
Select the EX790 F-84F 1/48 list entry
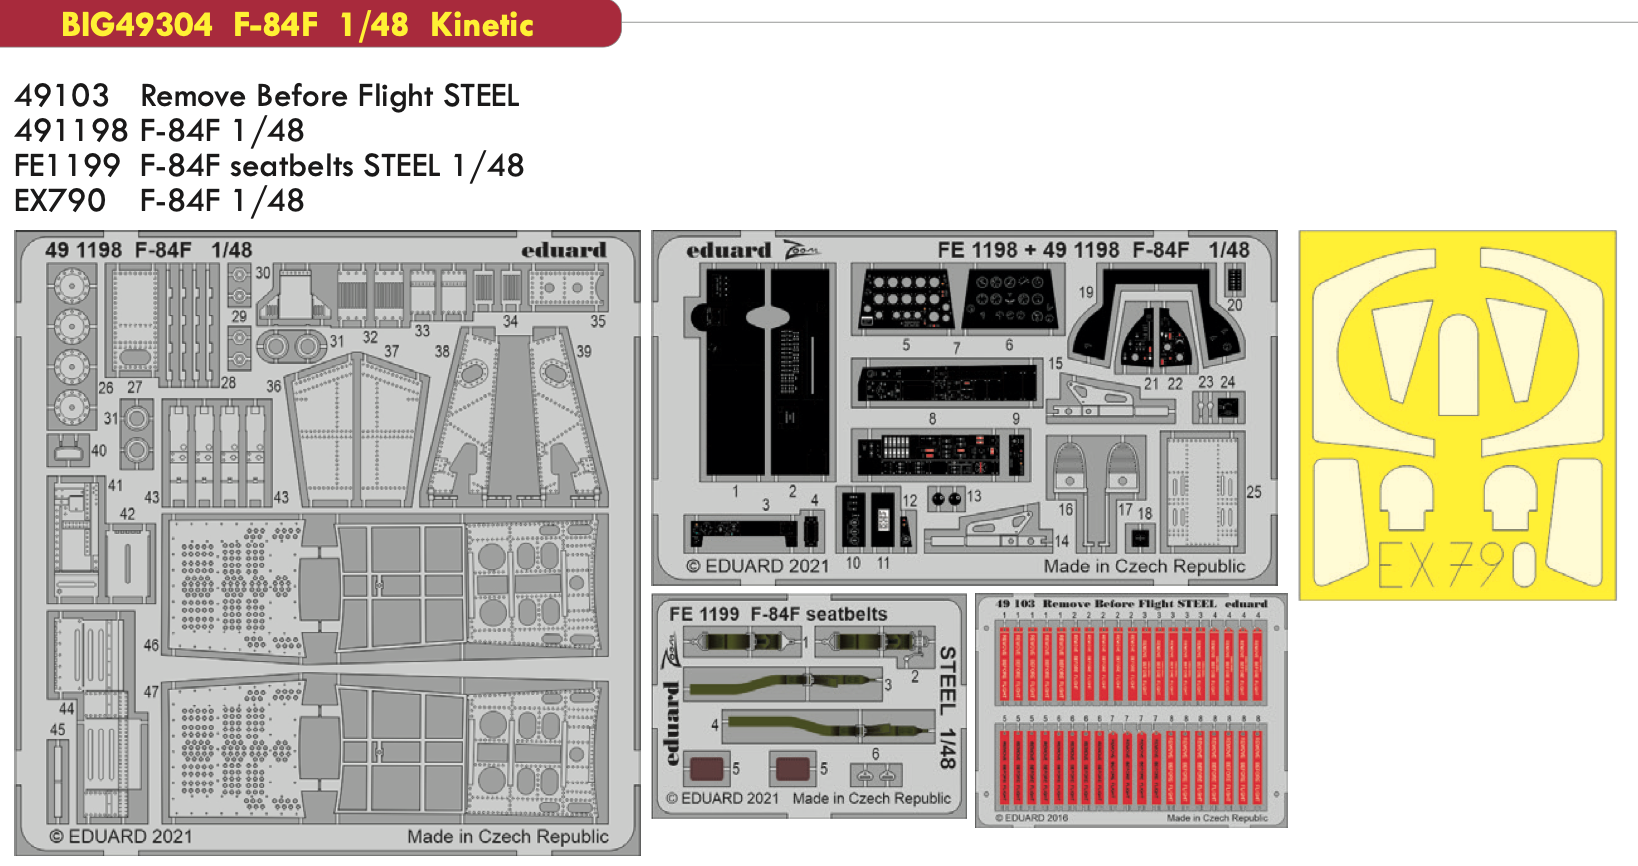(159, 201)
